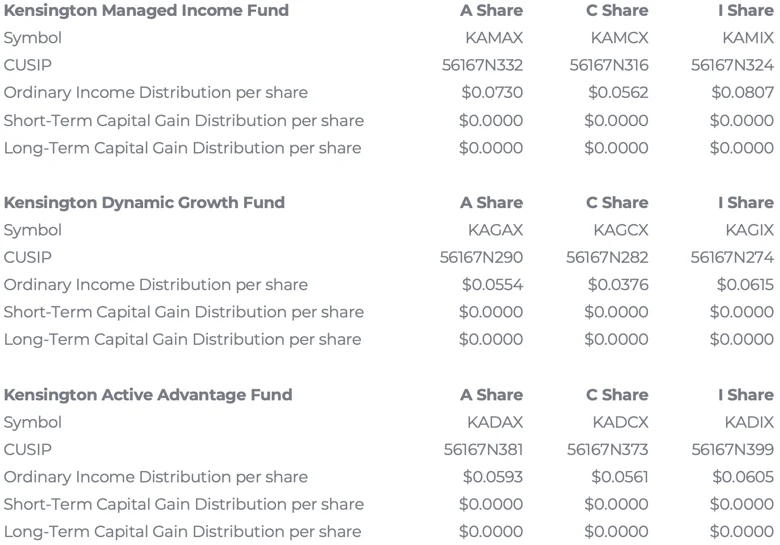This screenshot has width=780, height=545.
Task: Select CUSIP 56167N282
Action: tap(607, 258)
